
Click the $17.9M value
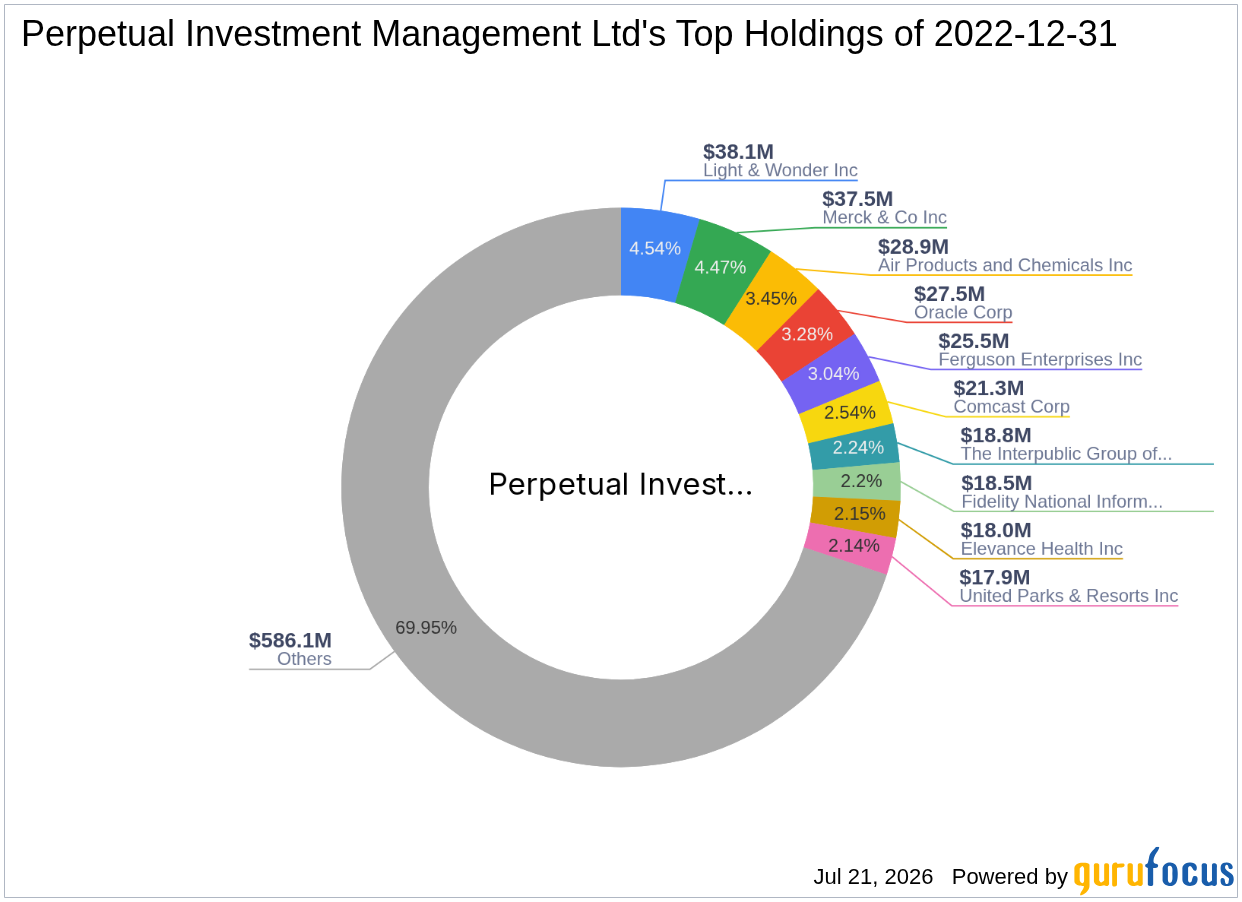coord(994,577)
